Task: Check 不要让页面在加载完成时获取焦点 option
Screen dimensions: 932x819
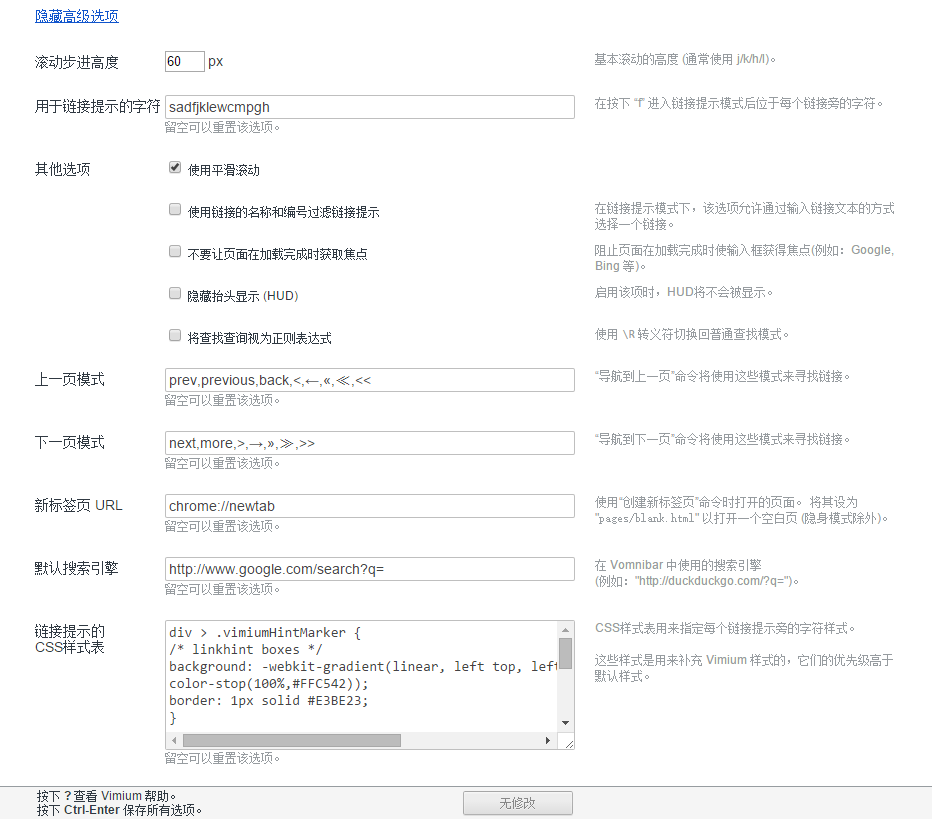Action: pyautogui.click(x=175, y=251)
